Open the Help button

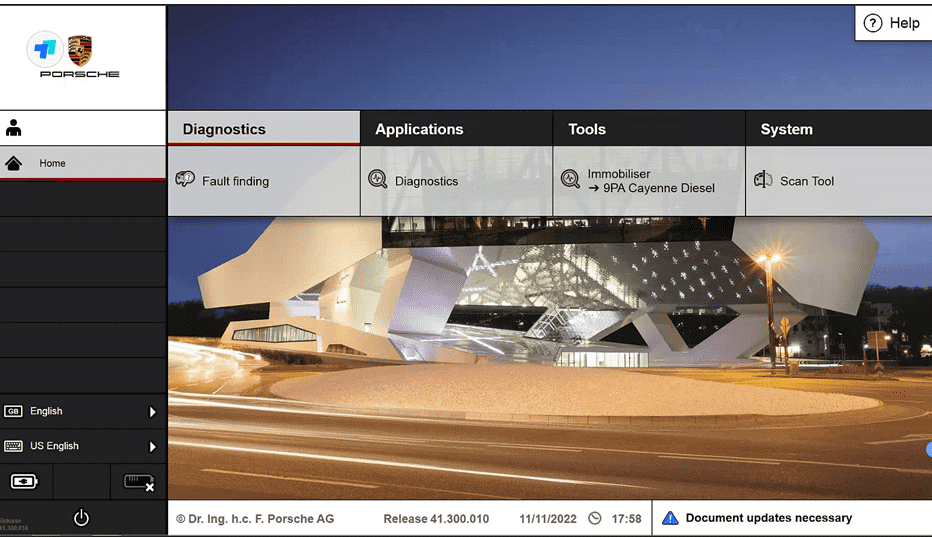coord(893,23)
